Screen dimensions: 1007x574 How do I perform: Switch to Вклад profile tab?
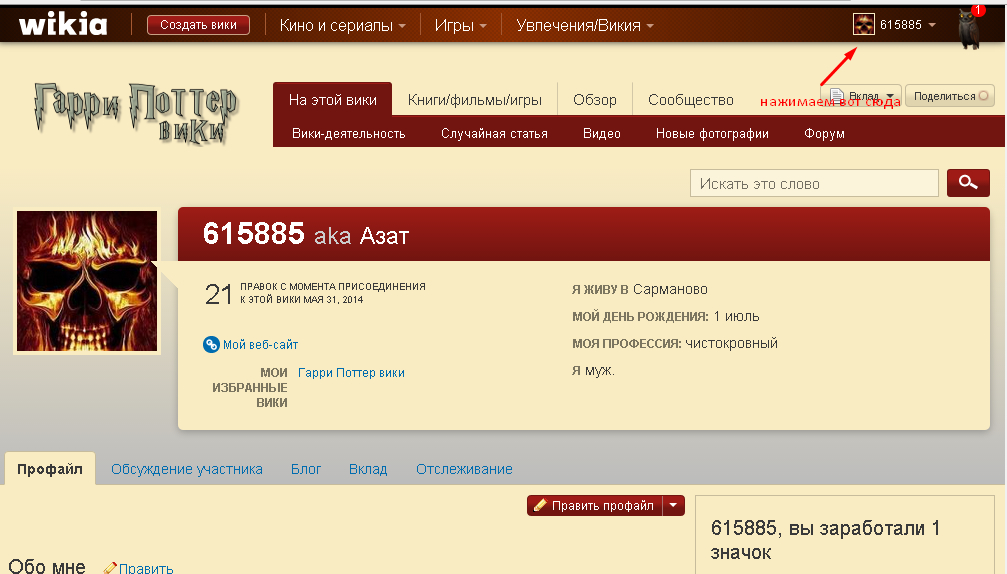pyautogui.click(x=368, y=469)
